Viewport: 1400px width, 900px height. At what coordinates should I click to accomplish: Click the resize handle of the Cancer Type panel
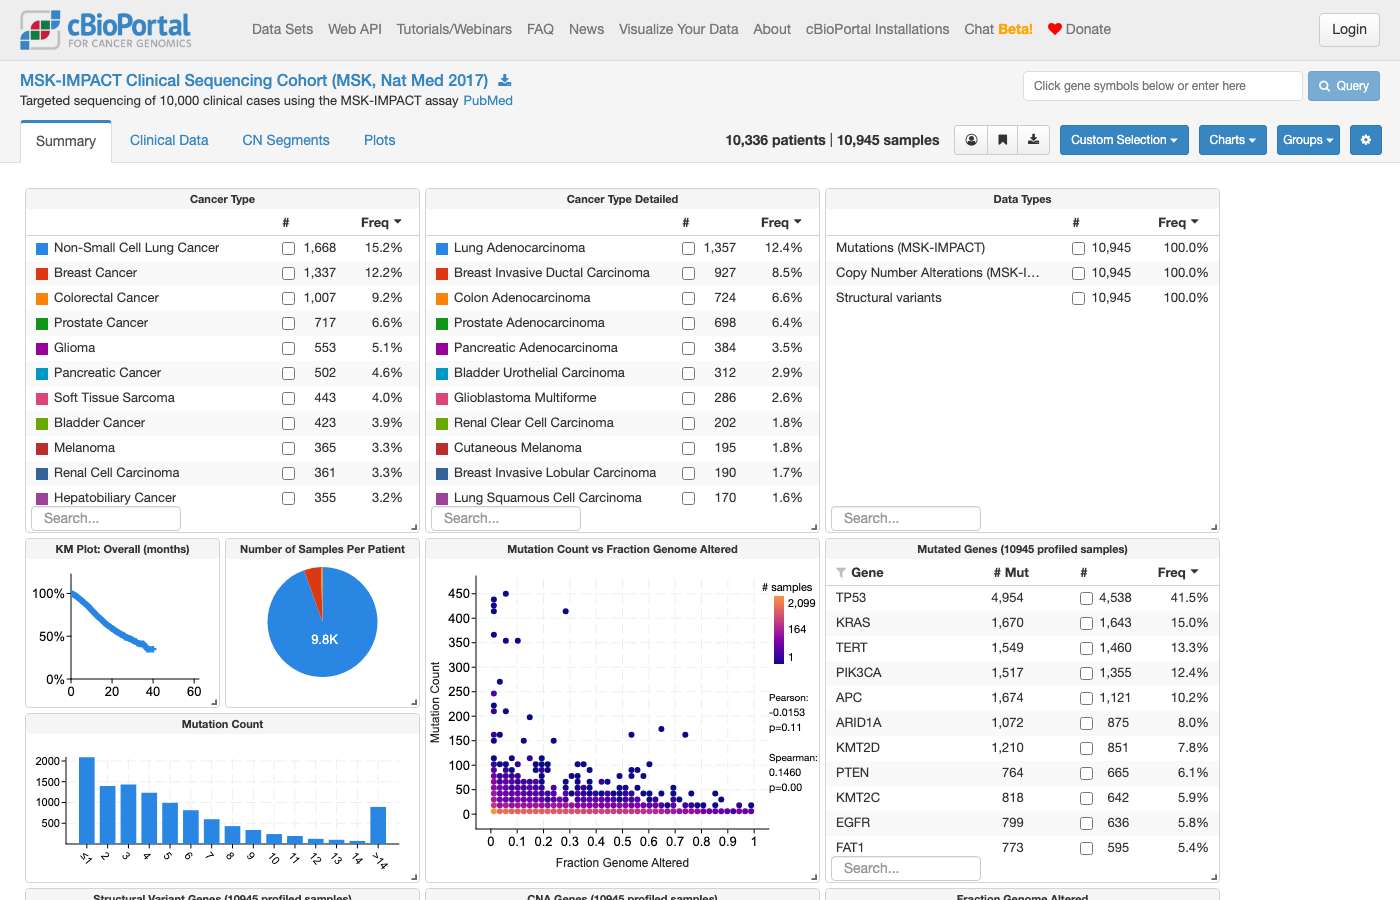[414, 527]
